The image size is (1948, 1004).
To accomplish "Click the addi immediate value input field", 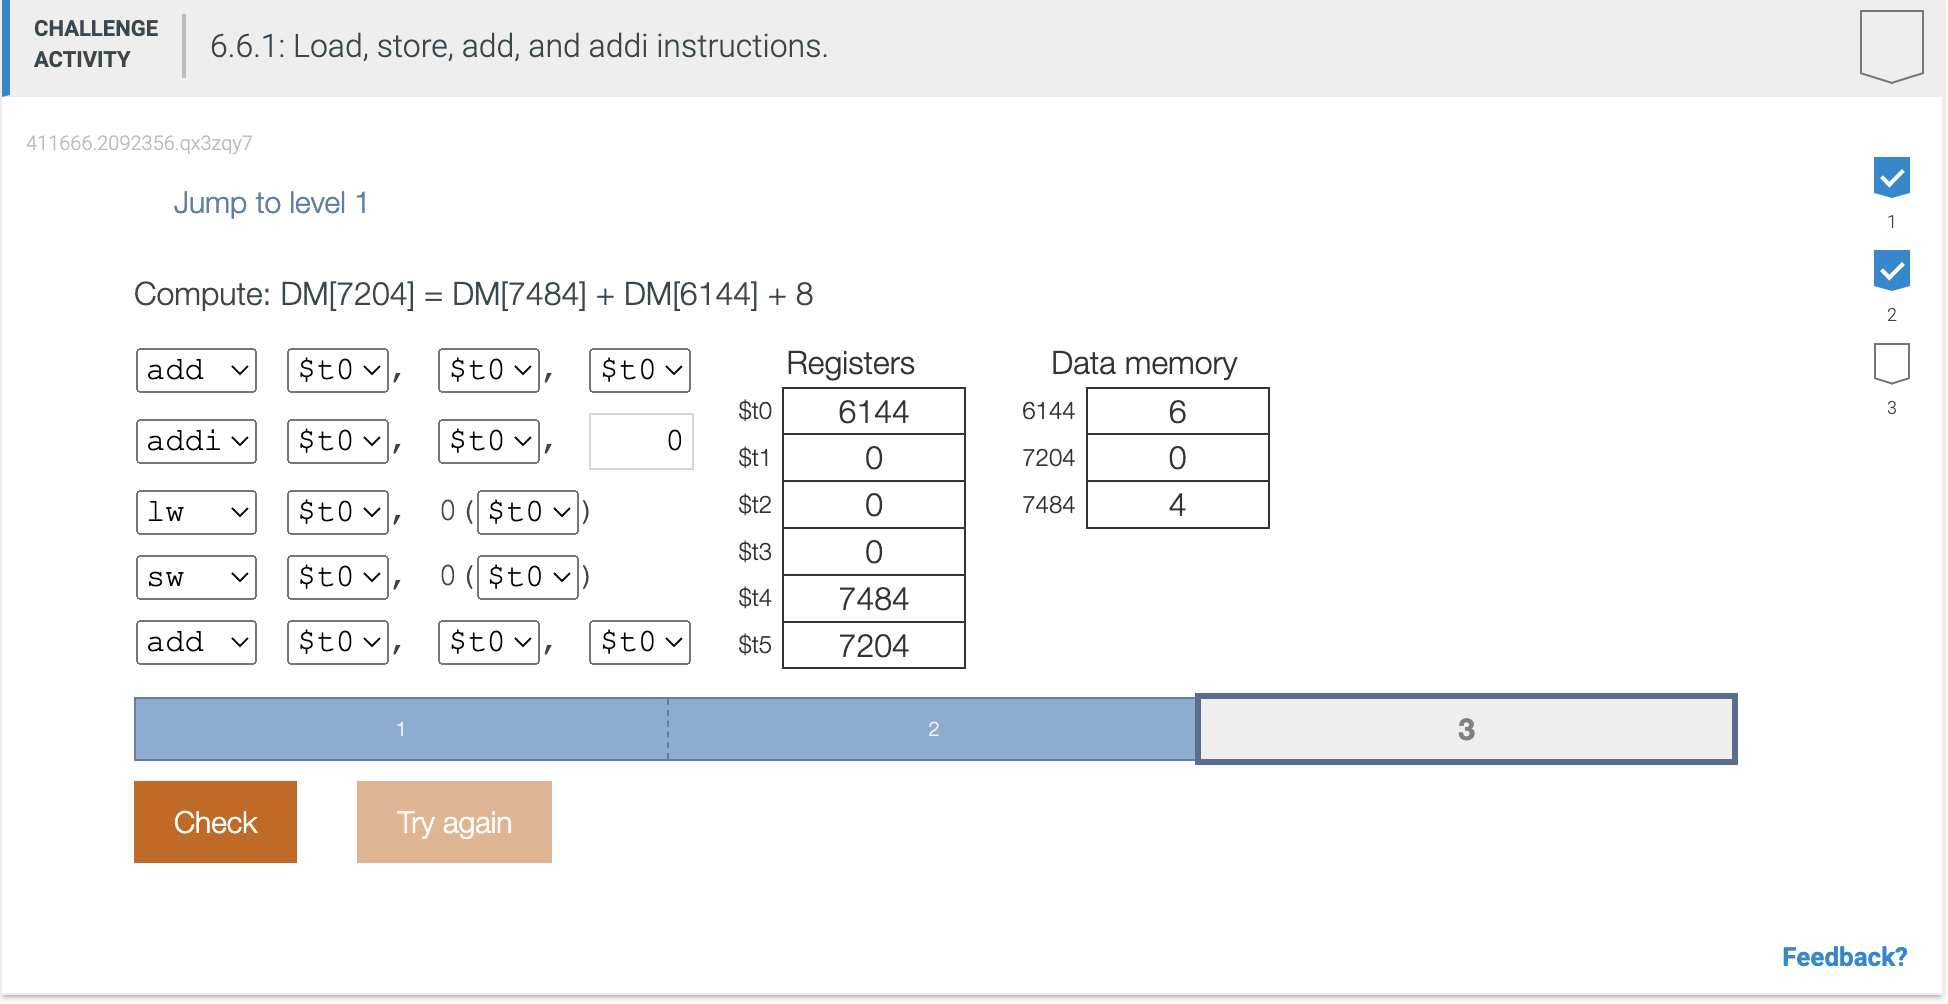I will click(x=641, y=441).
